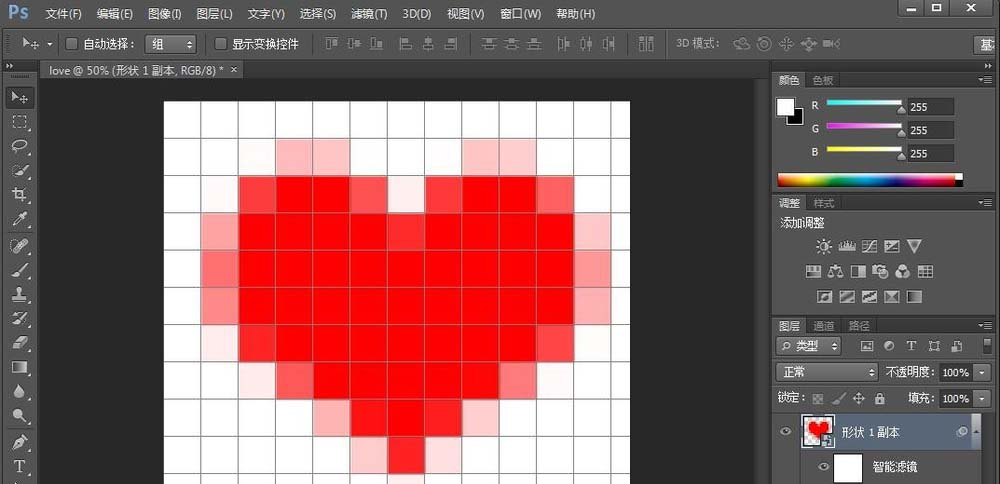Select the Blur tool (water drop)
This screenshot has height=484, width=1000.
(19, 392)
